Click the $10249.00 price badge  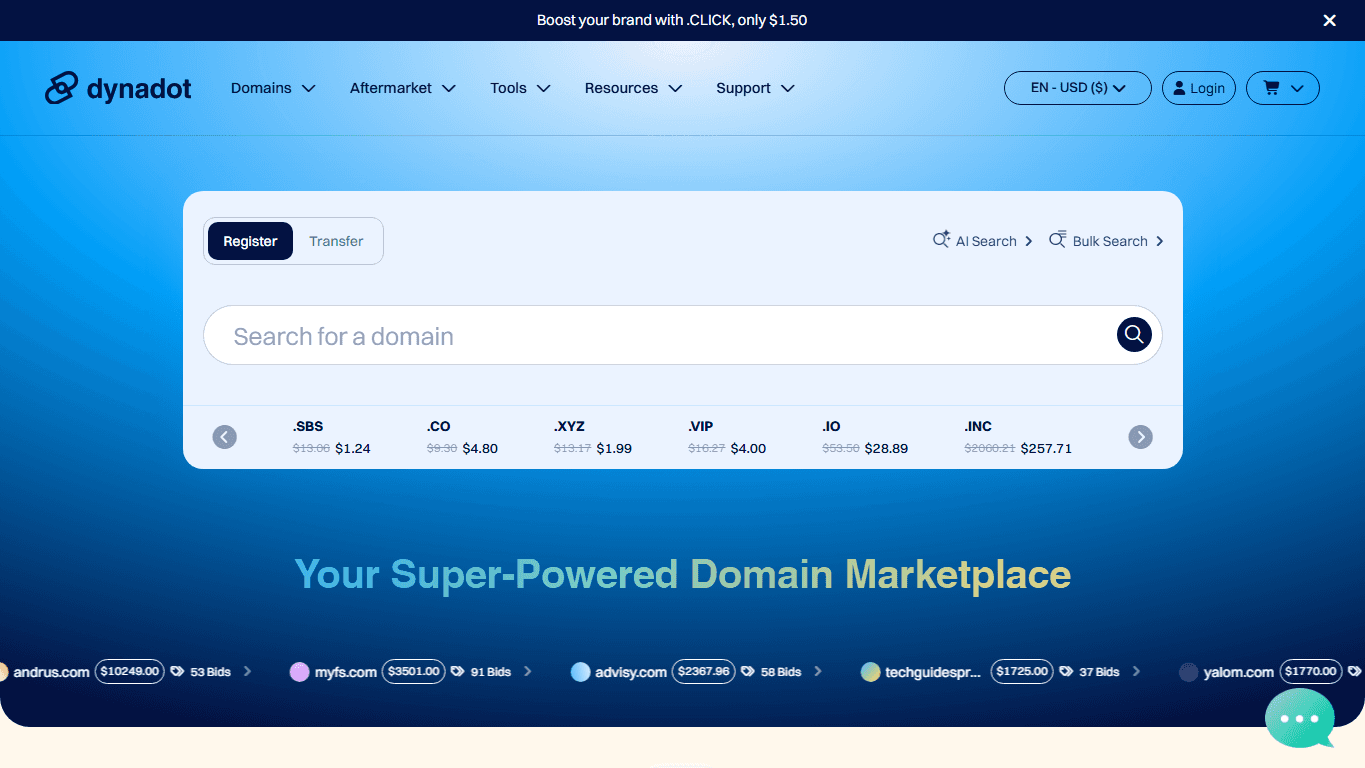pyautogui.click(x=130, y=671)
